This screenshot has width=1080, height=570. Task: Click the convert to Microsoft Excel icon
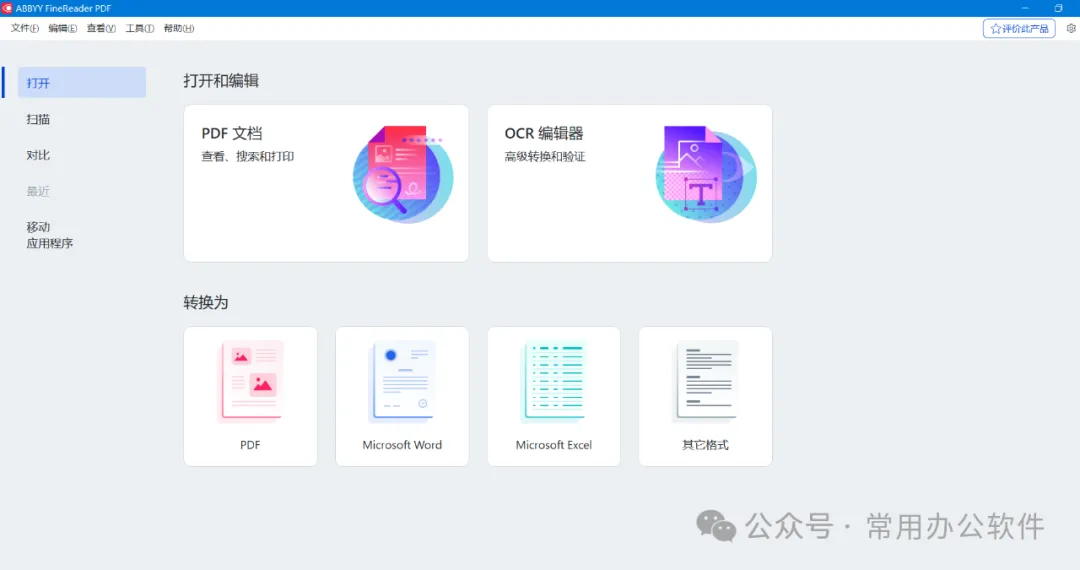[554, 381]
